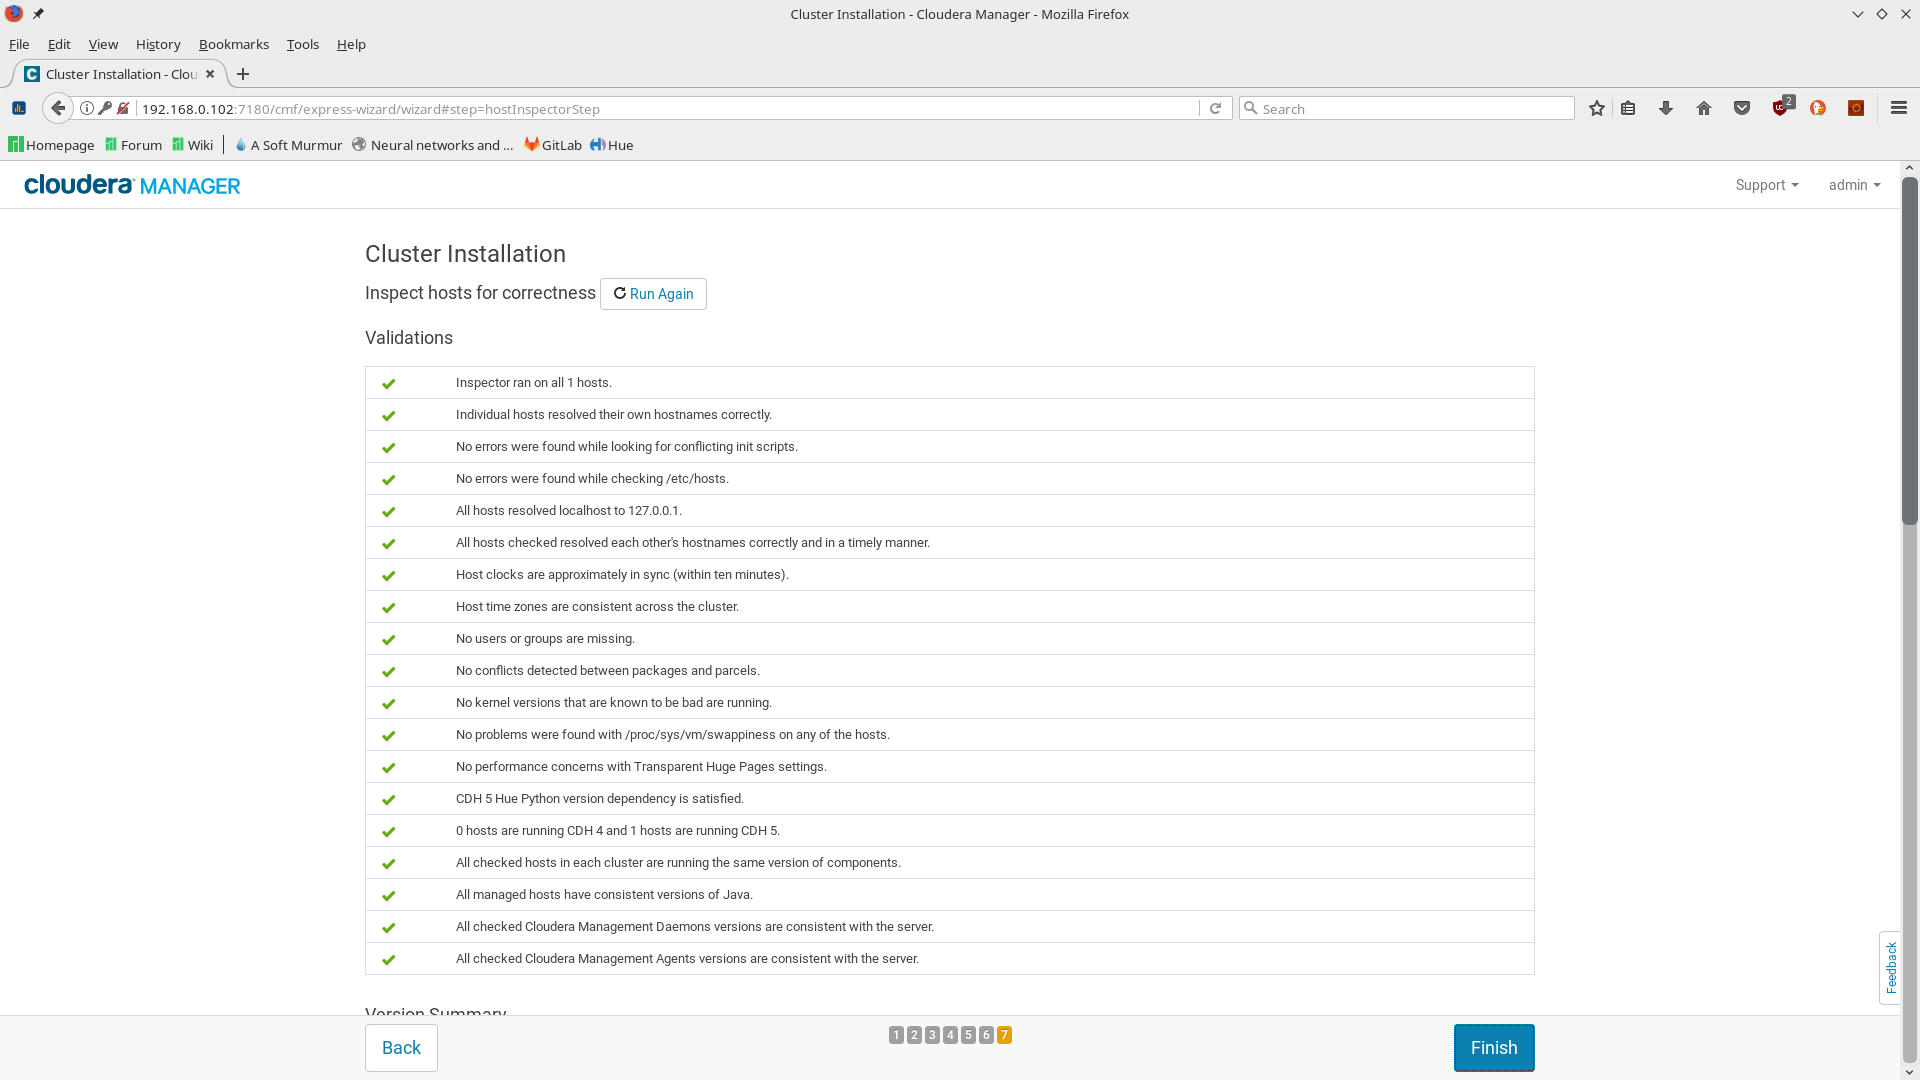Open the File menu

[x=19, y=44]
